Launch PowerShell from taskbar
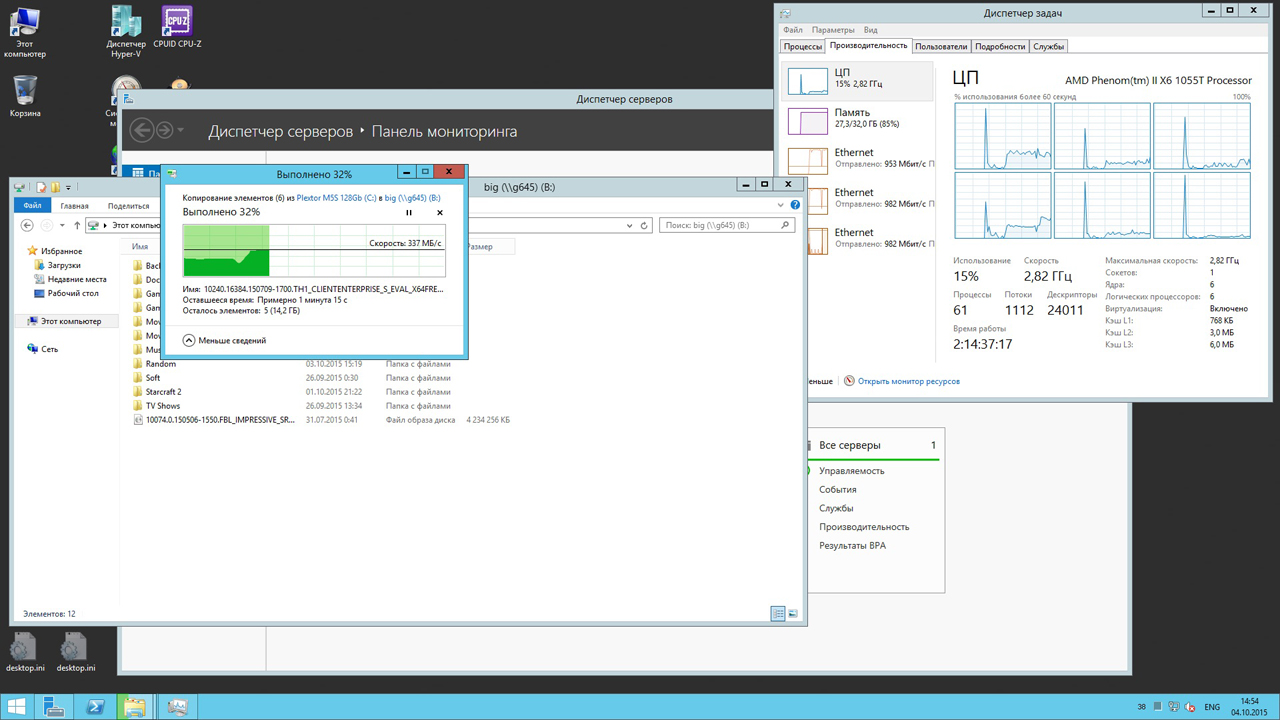This screenshot has width=1280, height=720. (x=95, y=707)
